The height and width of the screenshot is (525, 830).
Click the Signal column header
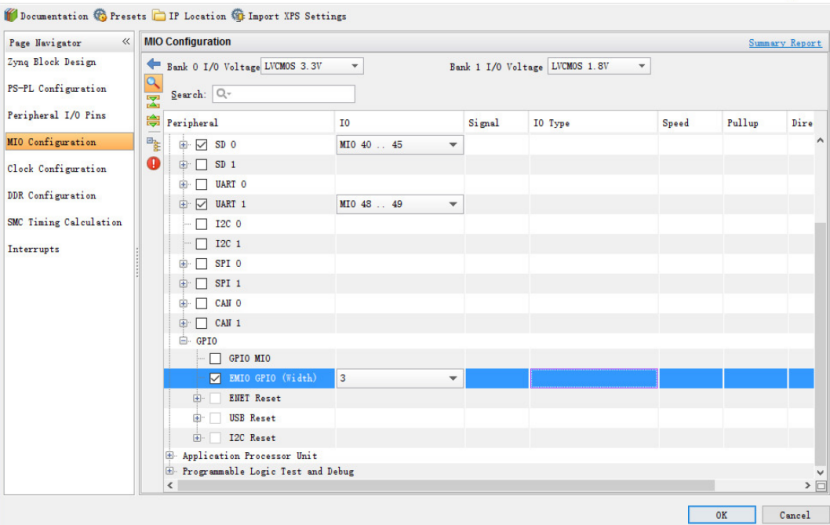[x=497, y=123]
